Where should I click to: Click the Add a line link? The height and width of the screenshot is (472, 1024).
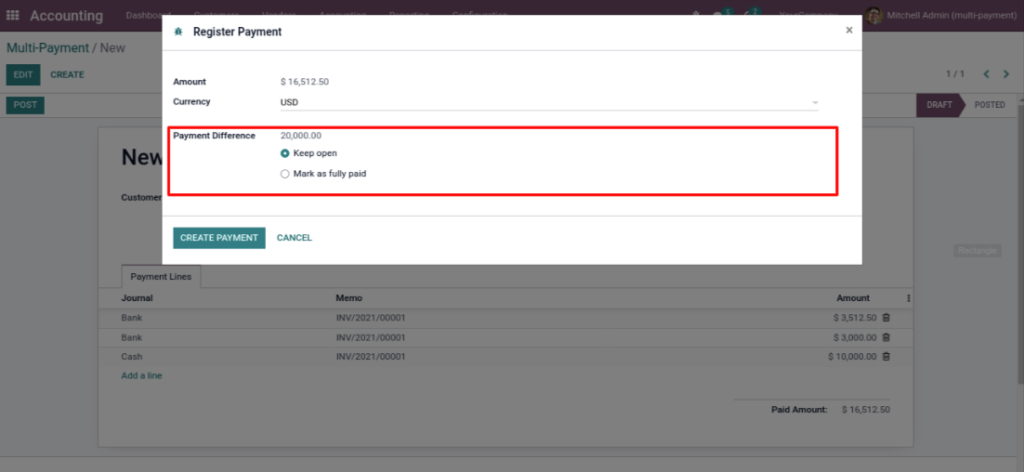coord(142,376)
